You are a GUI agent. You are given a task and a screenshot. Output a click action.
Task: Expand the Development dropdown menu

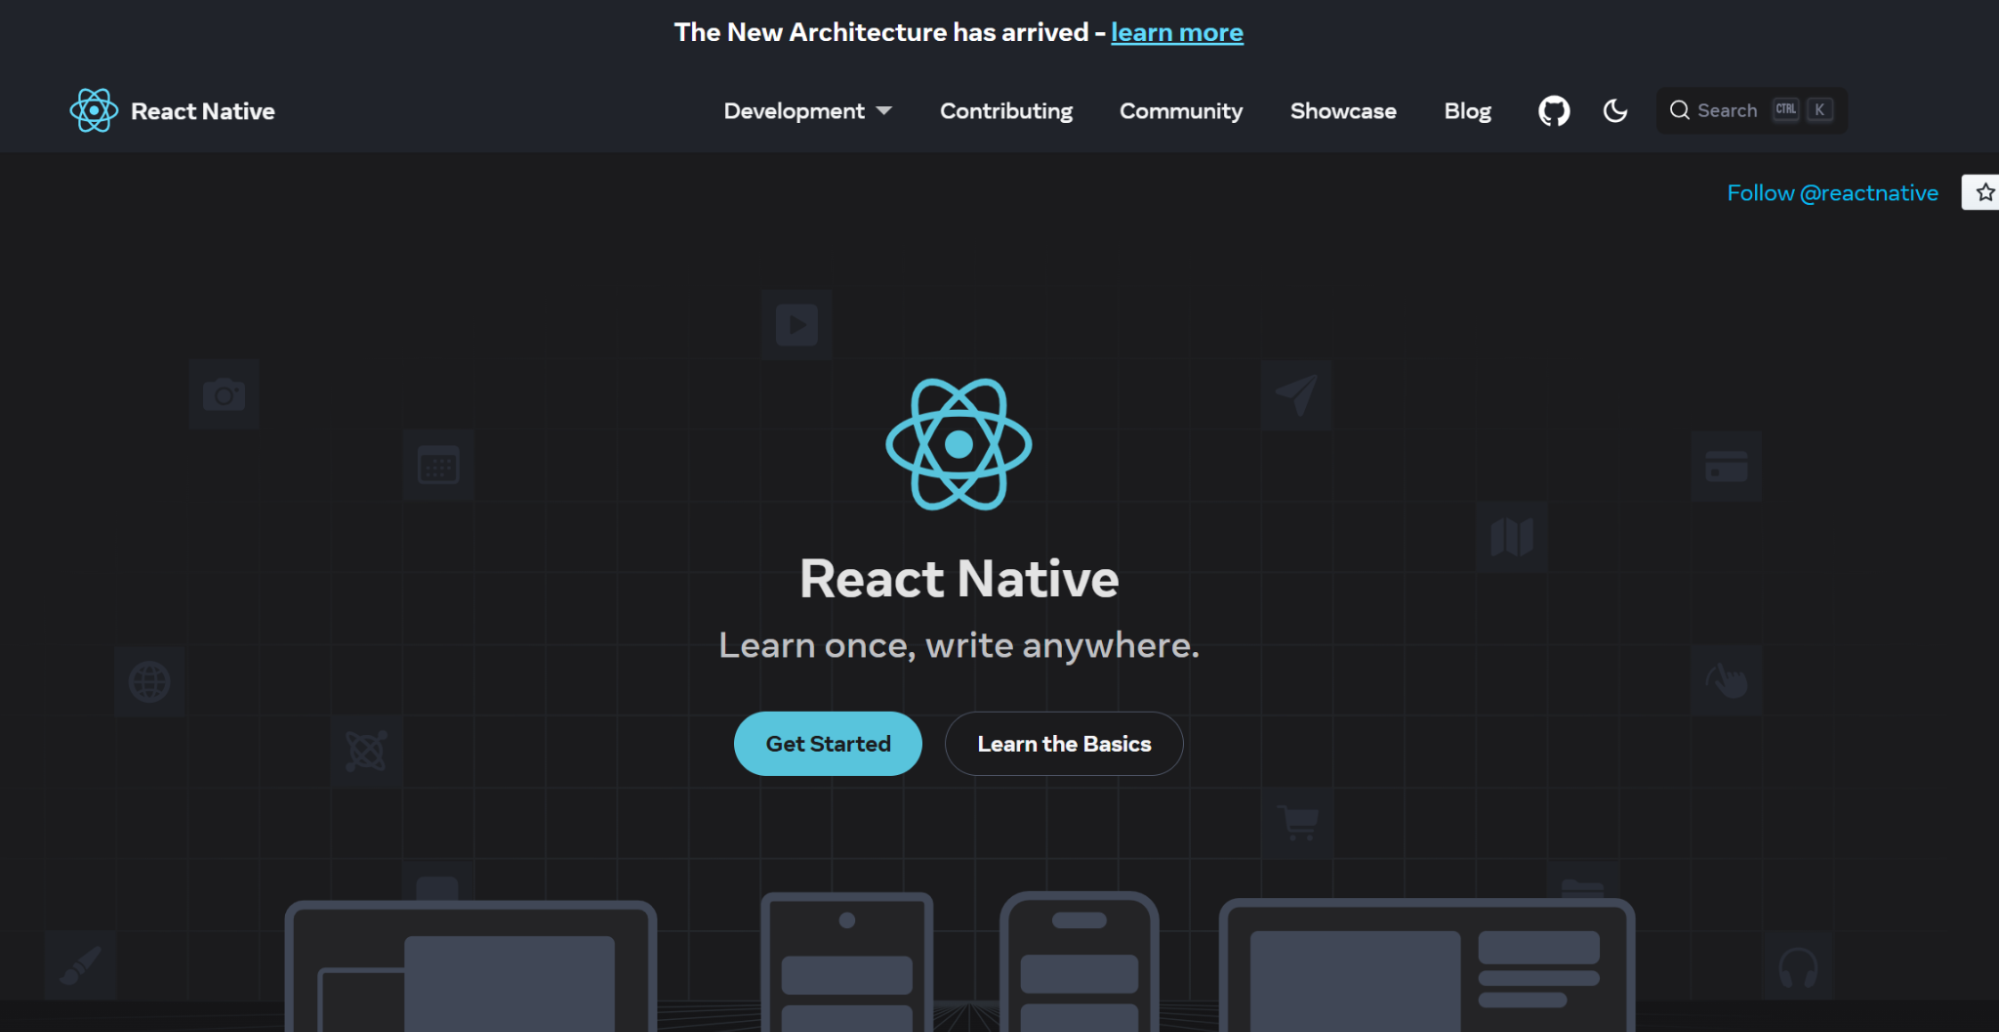click(x=807, y=110)
